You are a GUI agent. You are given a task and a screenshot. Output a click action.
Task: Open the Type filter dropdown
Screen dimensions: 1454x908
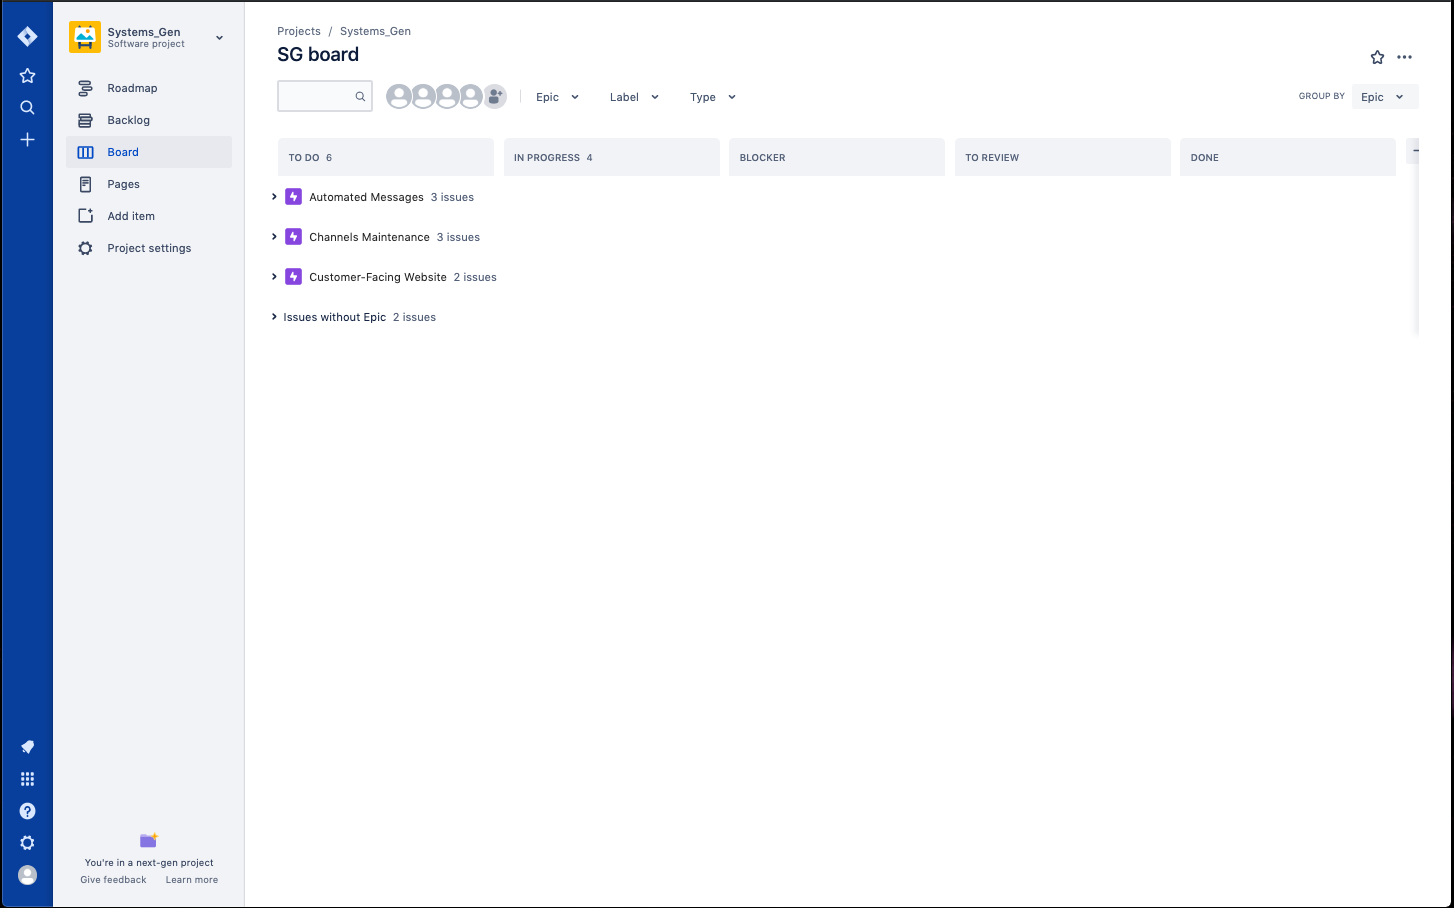713,97
